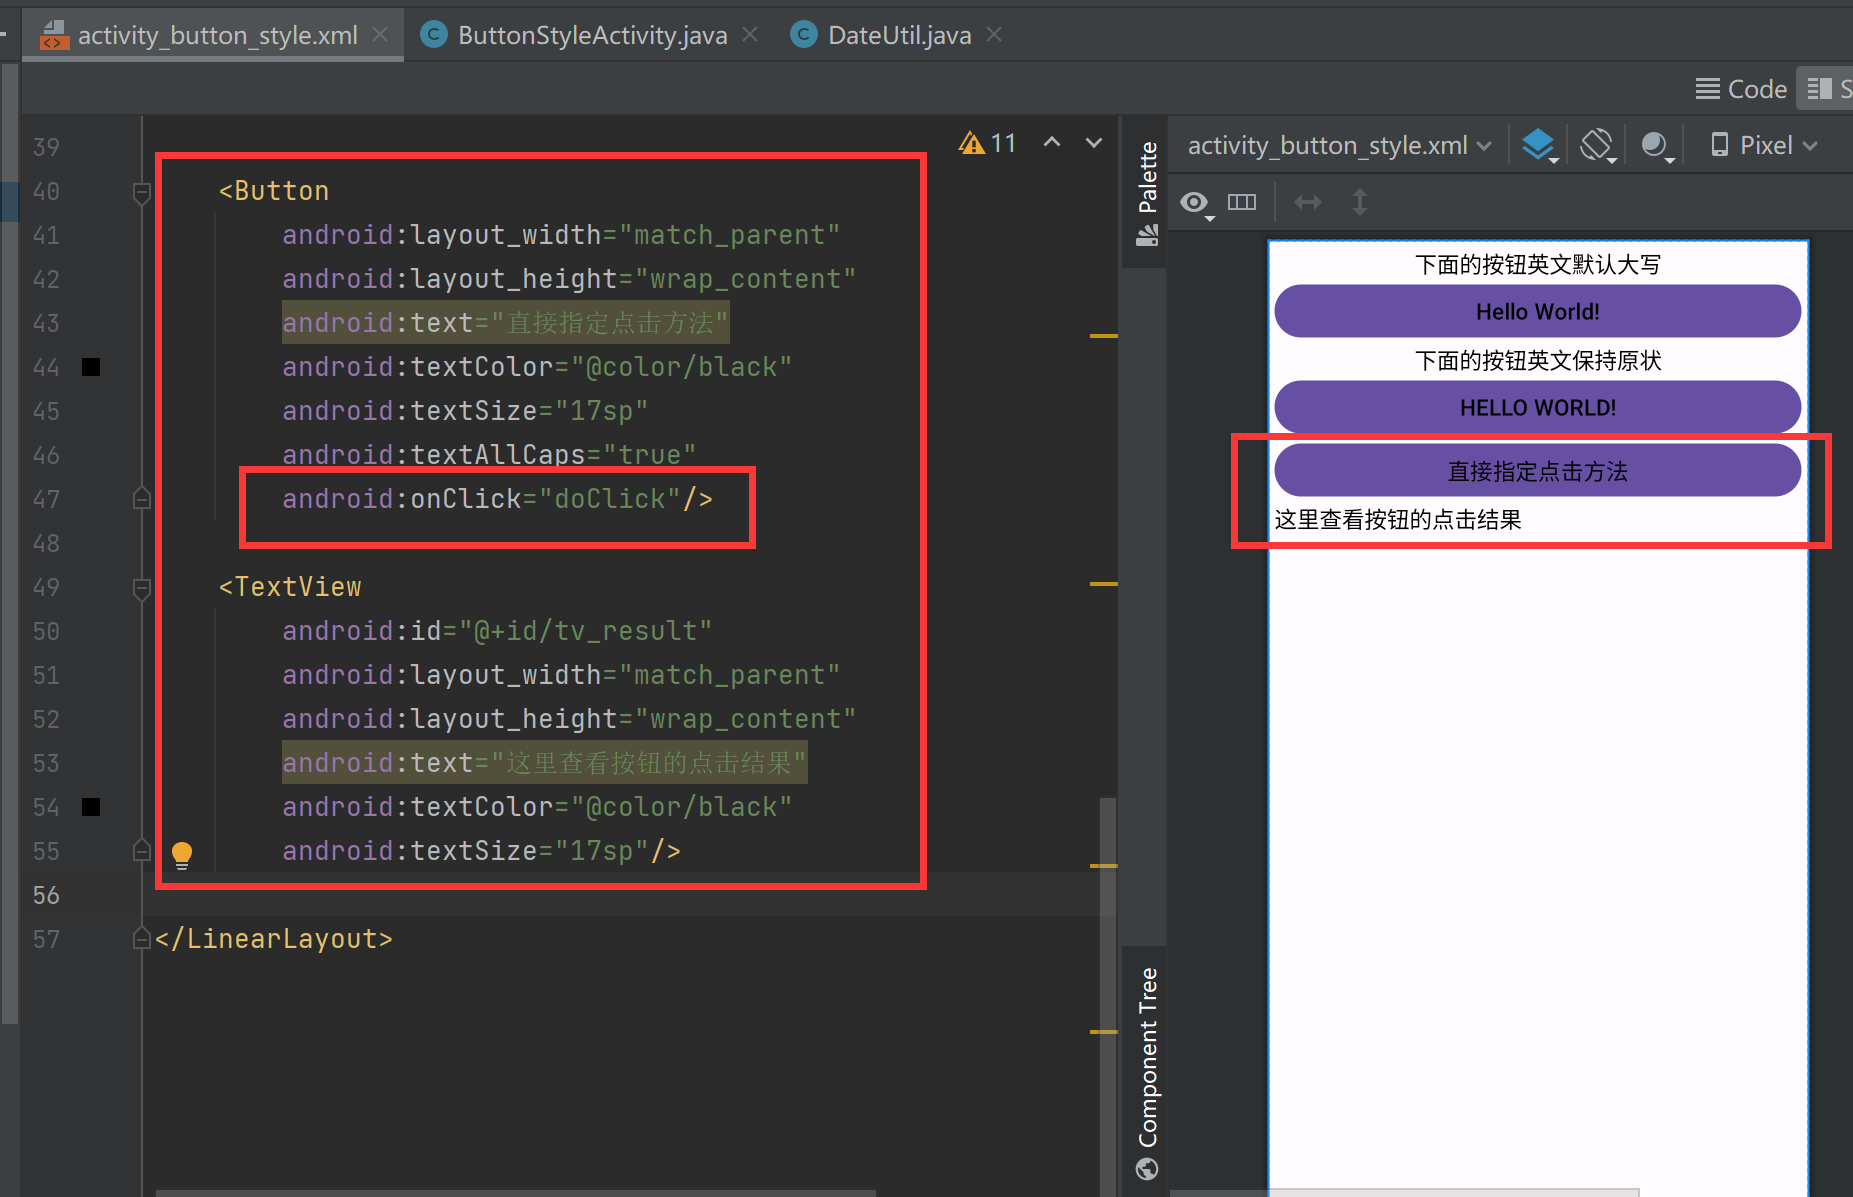Click the fold end marker on line 47
This screenshot has width=1853, height=1197.
pyautogui.click(x=142, y=499)
